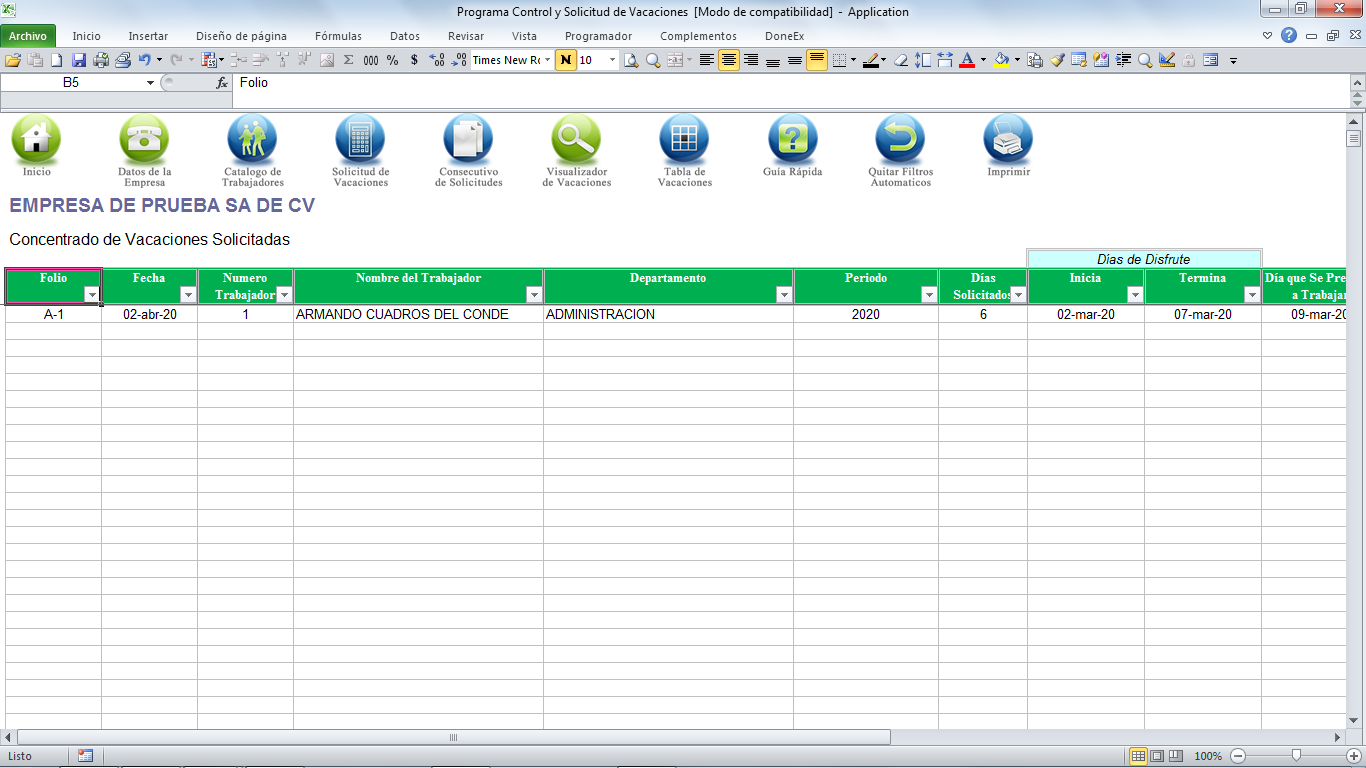The width and height of the screenshot is (1366, 768).
Task: Toggle align text left
Action: tap(707, 60)
